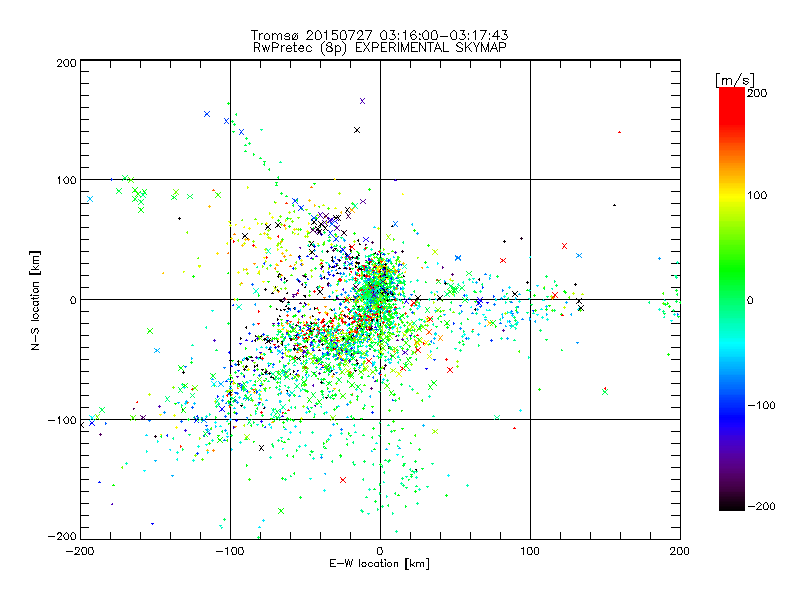Pick the yellow region of the velocity colorbar

pyautogui.click(x=732, y=196)
